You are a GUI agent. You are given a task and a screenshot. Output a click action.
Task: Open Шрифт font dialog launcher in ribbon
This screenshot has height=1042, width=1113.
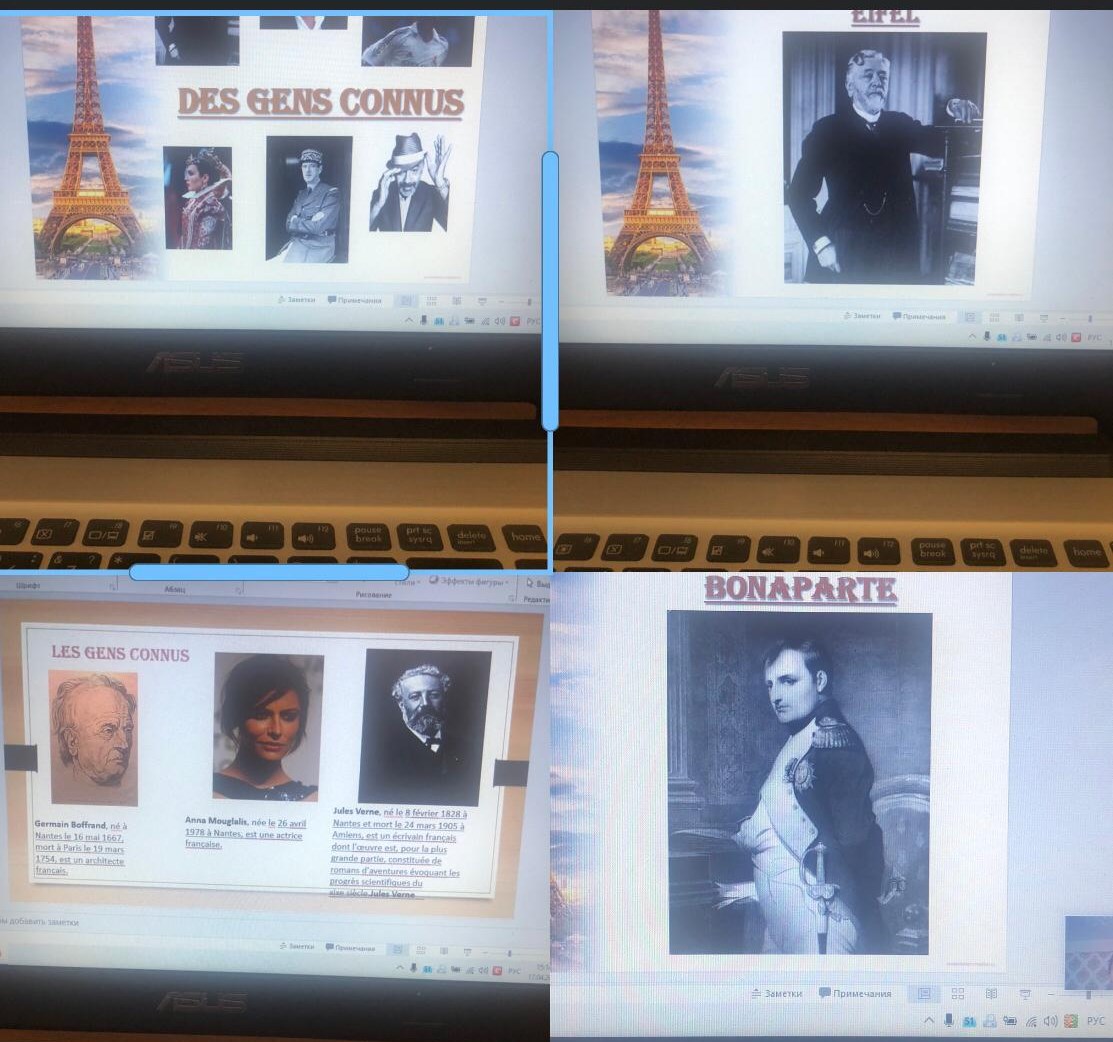pos(112,586)
